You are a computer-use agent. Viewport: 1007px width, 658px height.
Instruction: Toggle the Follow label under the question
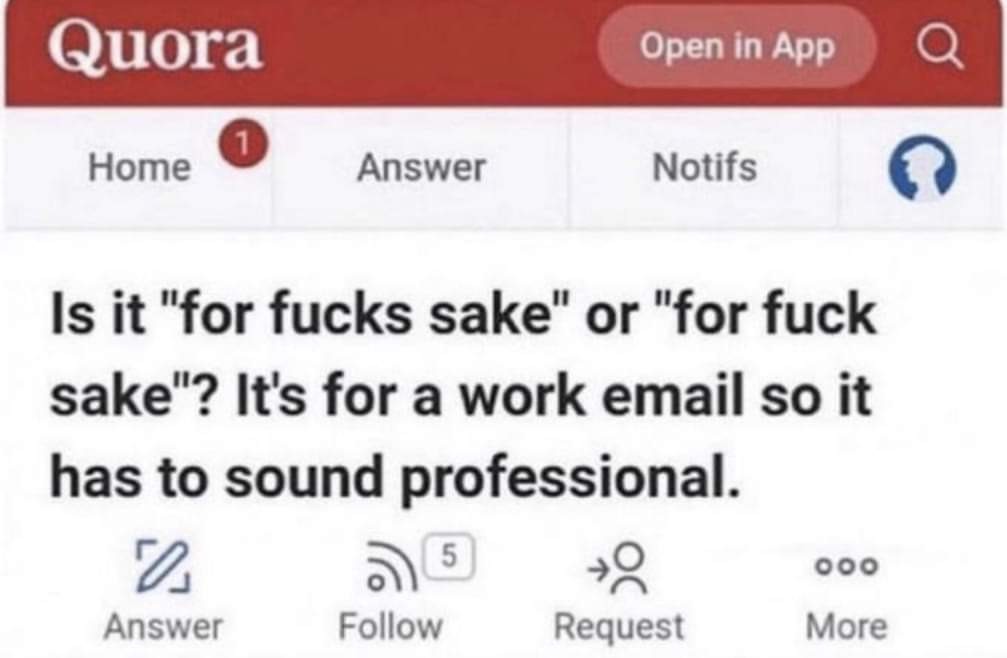390,627
